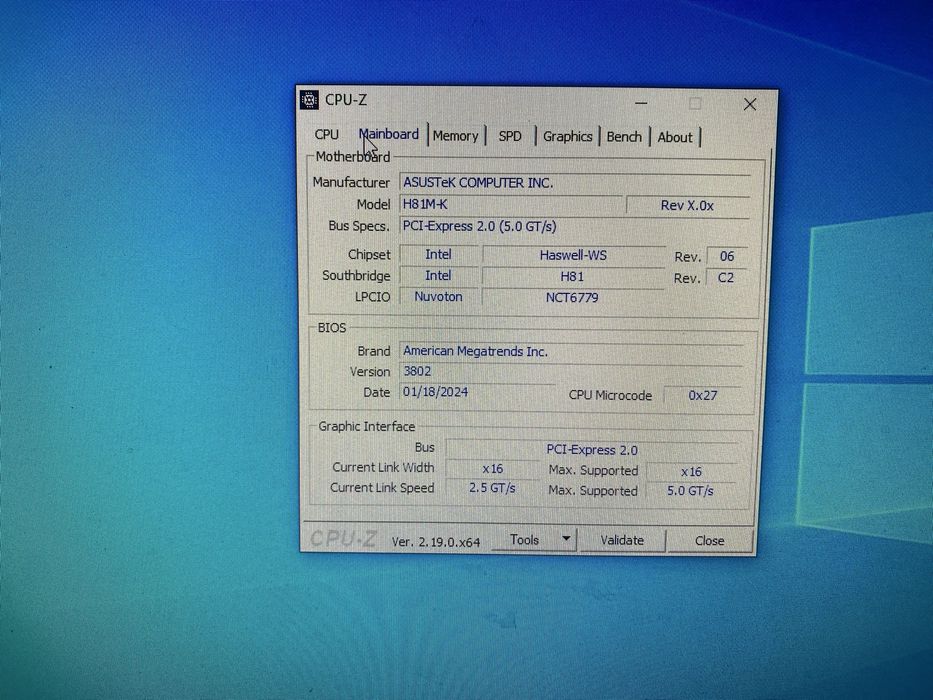Viewport: 933px width, 700px height.
Task: Click the Max. Supported link width x16
Action: click(x=691, y=471)
